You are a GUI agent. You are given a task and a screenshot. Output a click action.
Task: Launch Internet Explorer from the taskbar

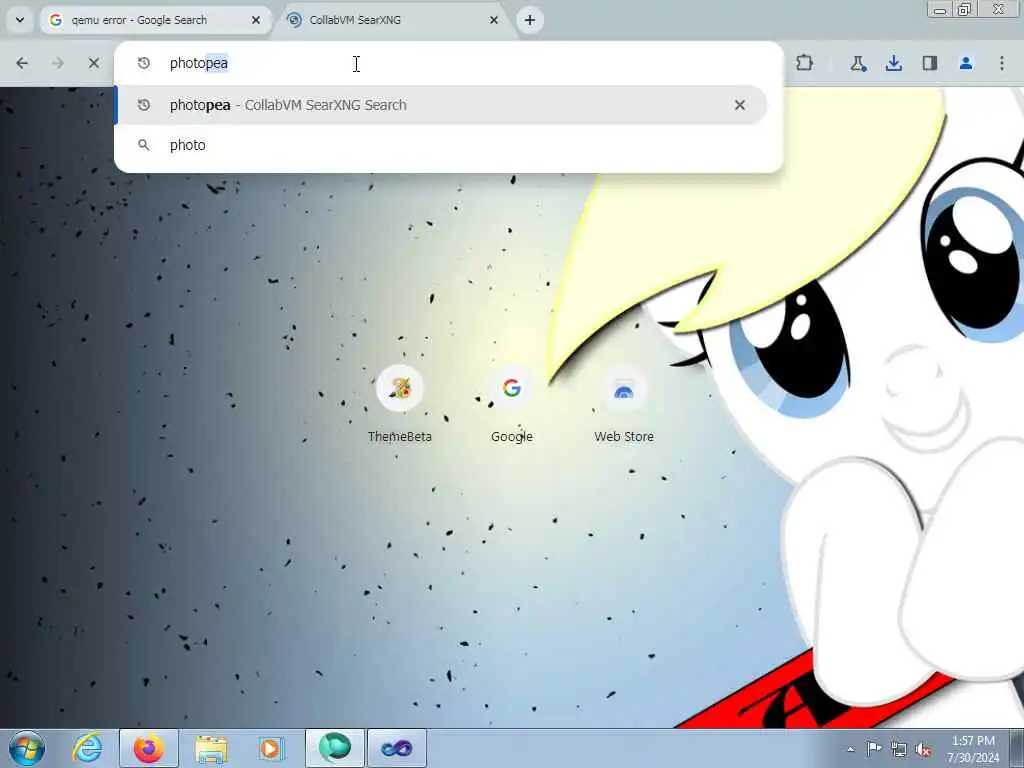(88, 748)
